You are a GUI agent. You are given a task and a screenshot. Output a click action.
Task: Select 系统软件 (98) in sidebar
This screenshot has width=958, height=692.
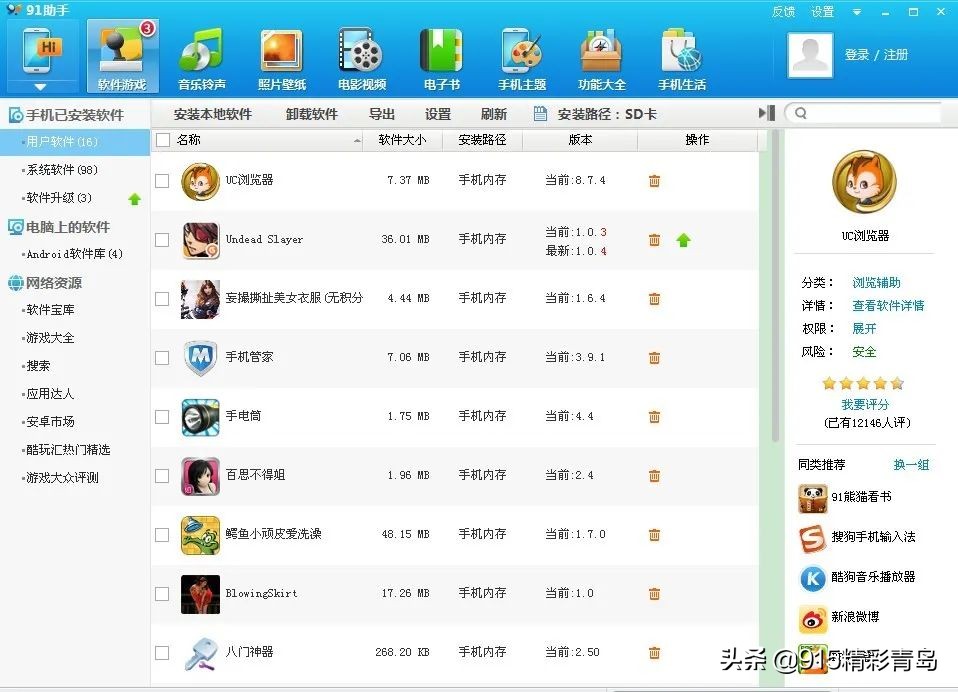[x=62, y=170]
